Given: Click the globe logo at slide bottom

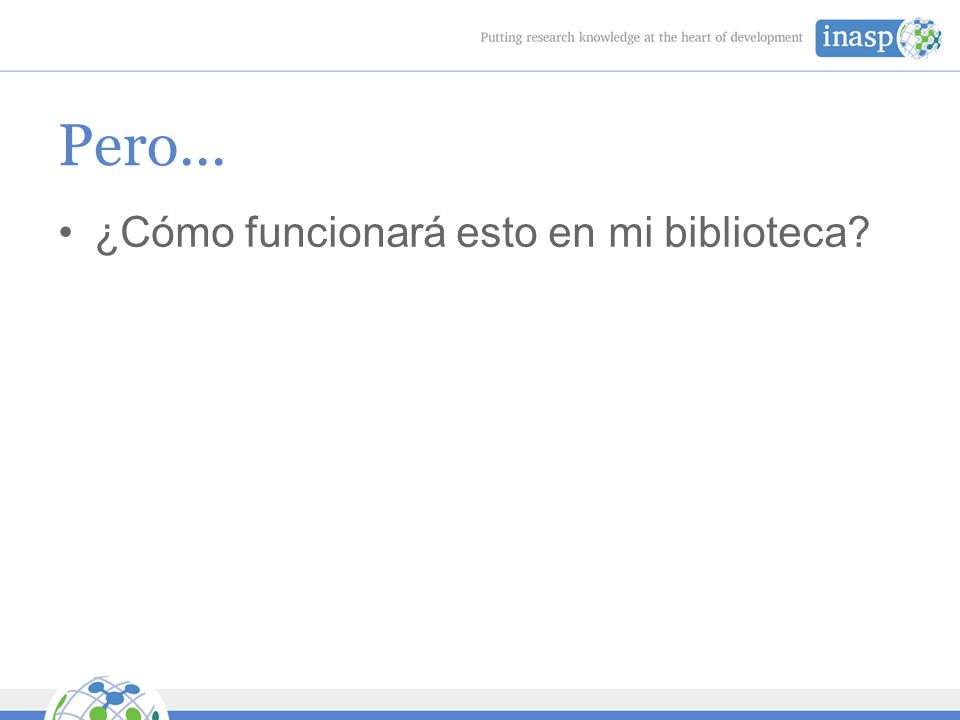Looking at the screenshot, I should 107,698.
